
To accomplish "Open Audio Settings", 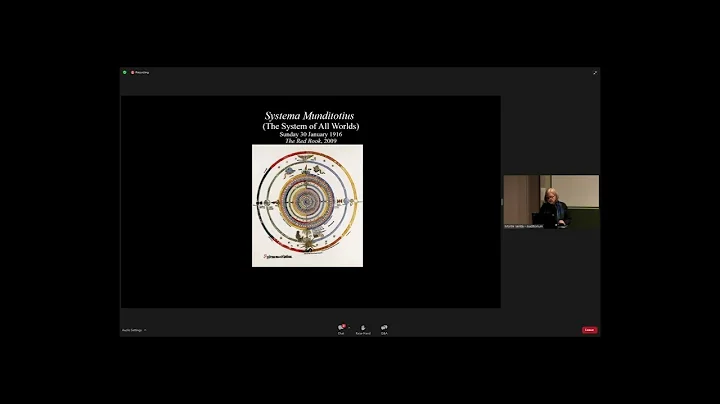I will pyautogui.click(x=132, y=330).
